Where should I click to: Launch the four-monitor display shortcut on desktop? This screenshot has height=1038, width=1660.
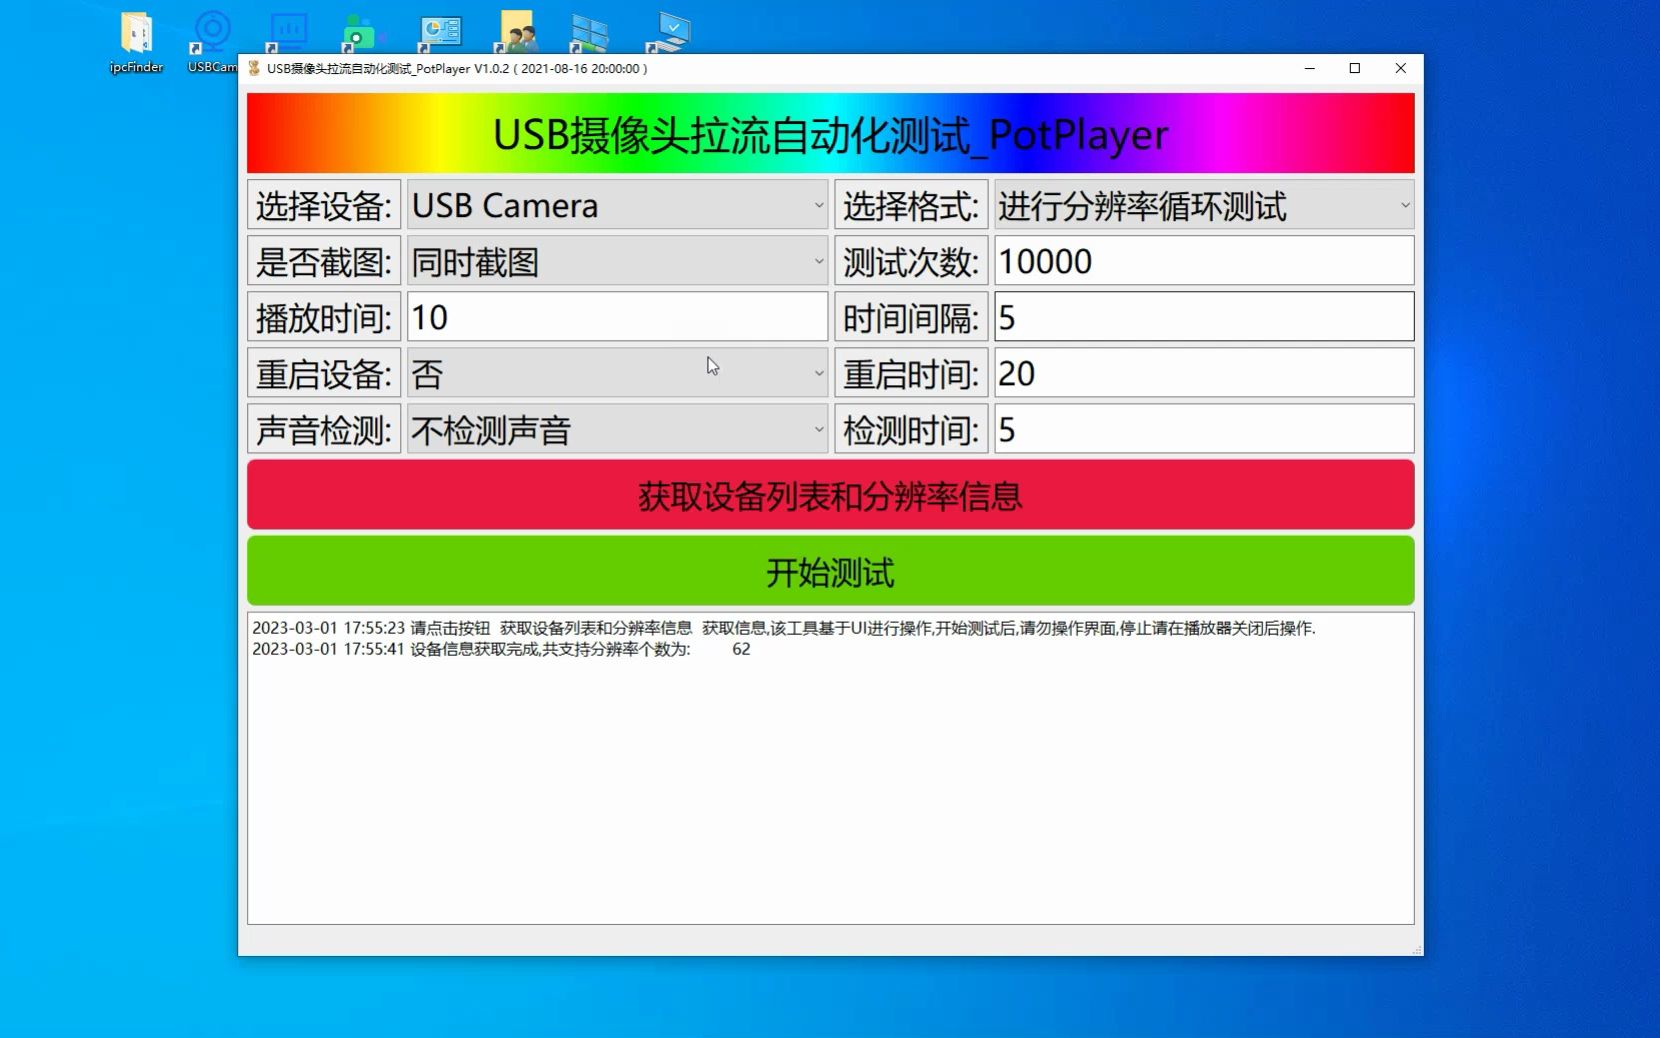[590, 30]
